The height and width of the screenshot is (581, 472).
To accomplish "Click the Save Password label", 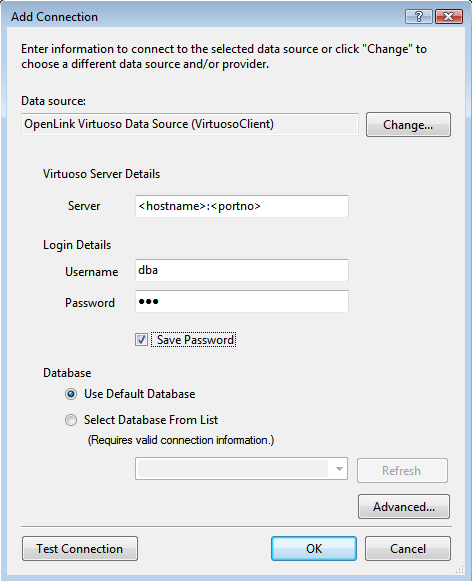I will pos(195,340).
